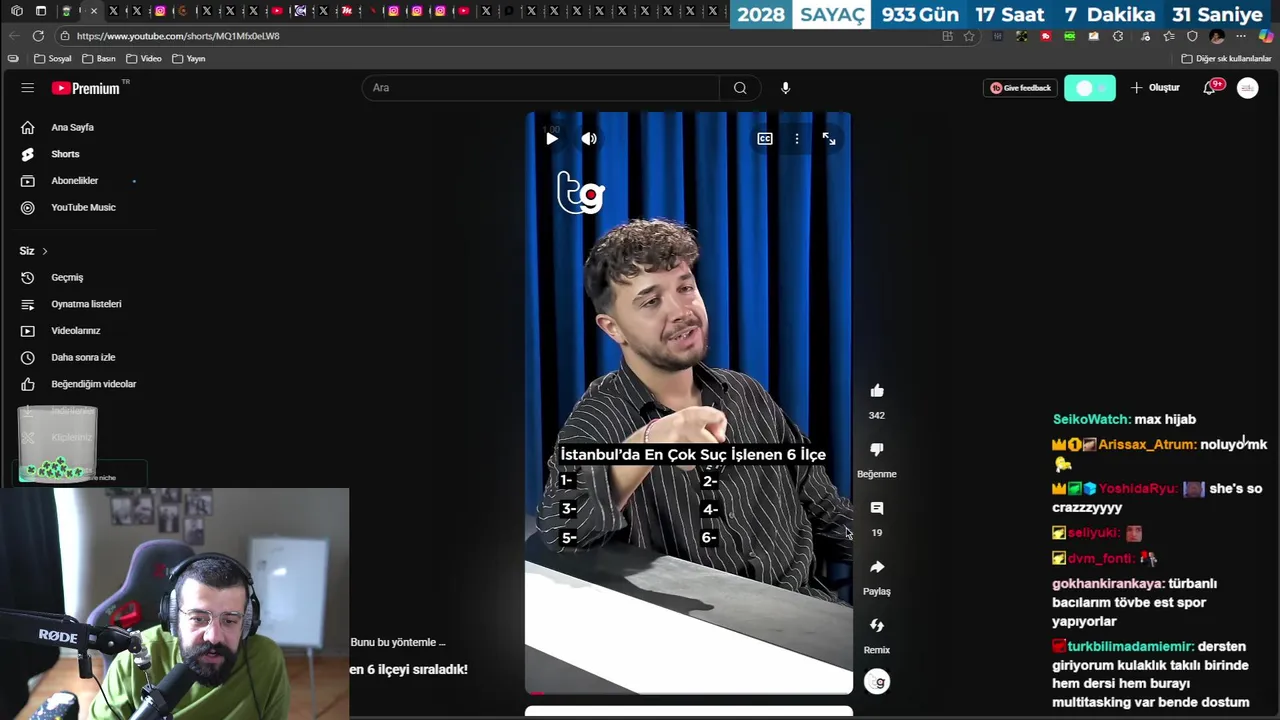Dislike the Short (Beğenme)
The width and height of the screenshot is (1280, 720).
pyautogui.click(x=877, y=449)
